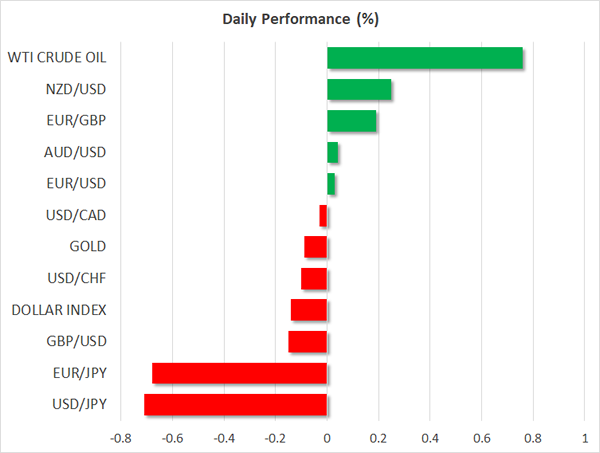600x453 pixels.
Task: Click the EUR/USD tiny green bar
Action: 331,184
